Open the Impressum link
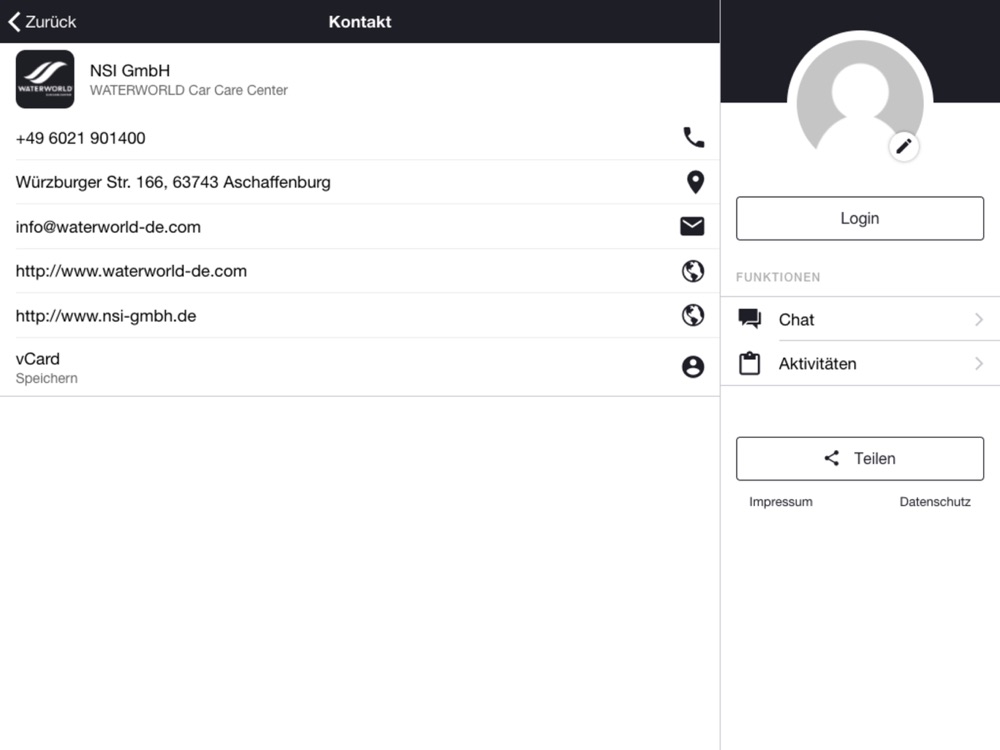Viewport: 1000px width, 750px height. pos(781,502)
